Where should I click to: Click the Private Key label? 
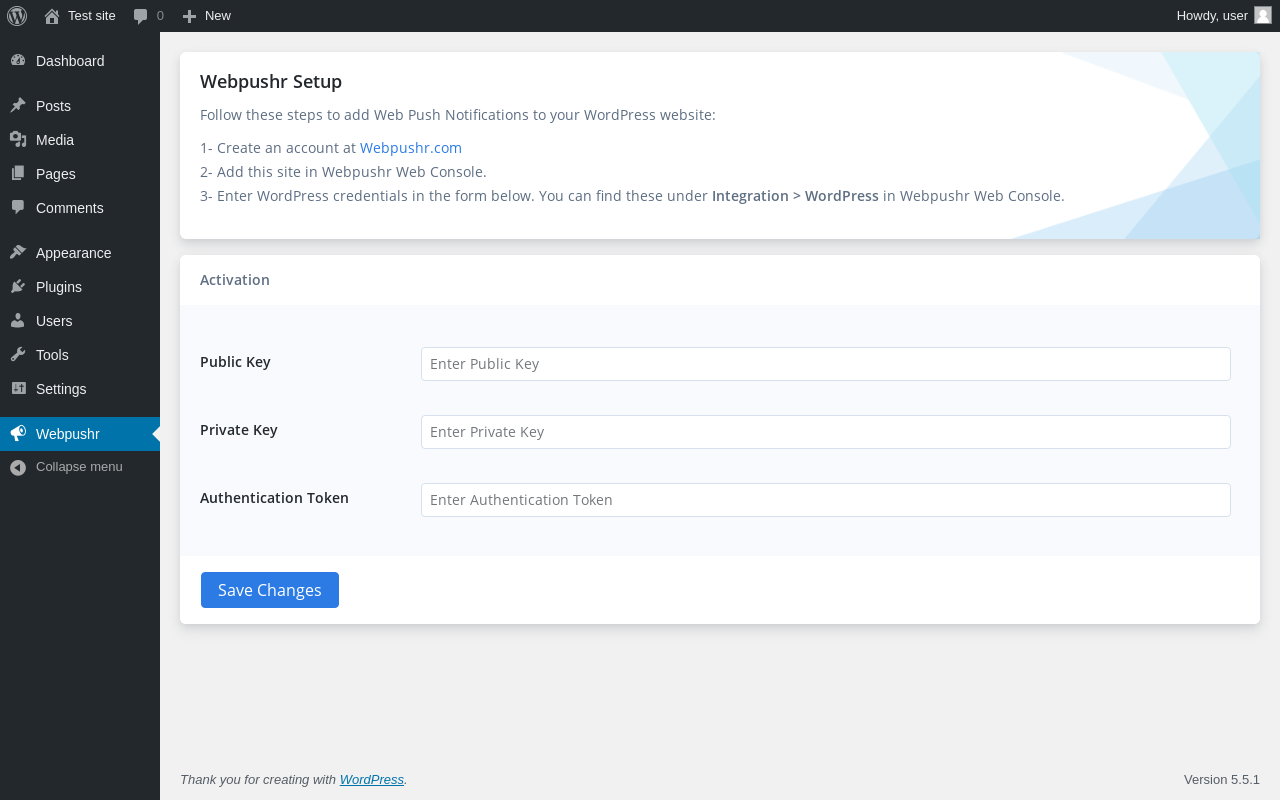239,430
